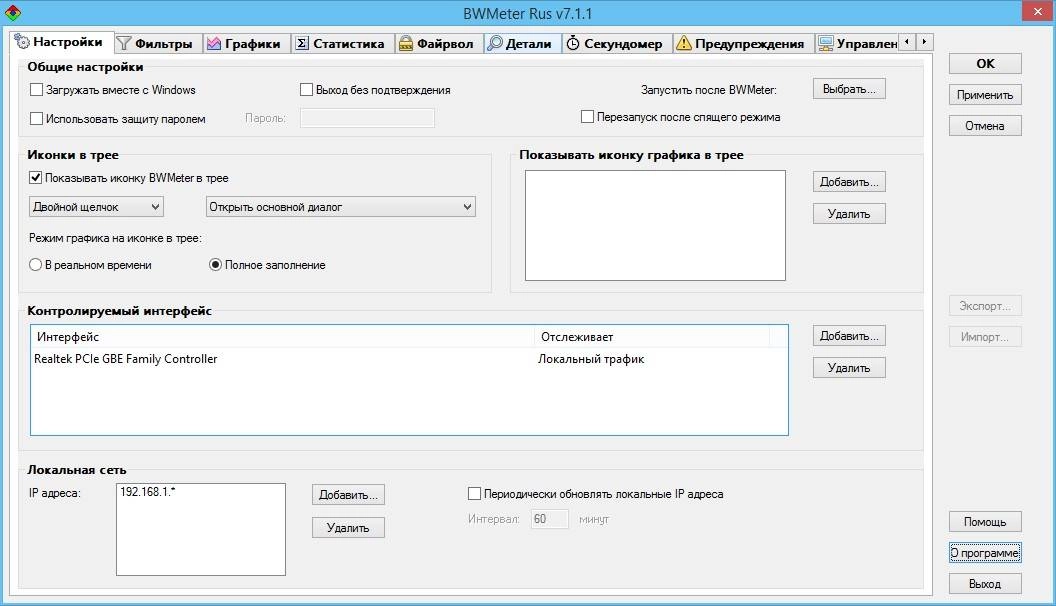Image resolution: width=1056 pixels, height=606 pixels.
Task: Switch to the Предупреждения tab
Action: (743, 44)
